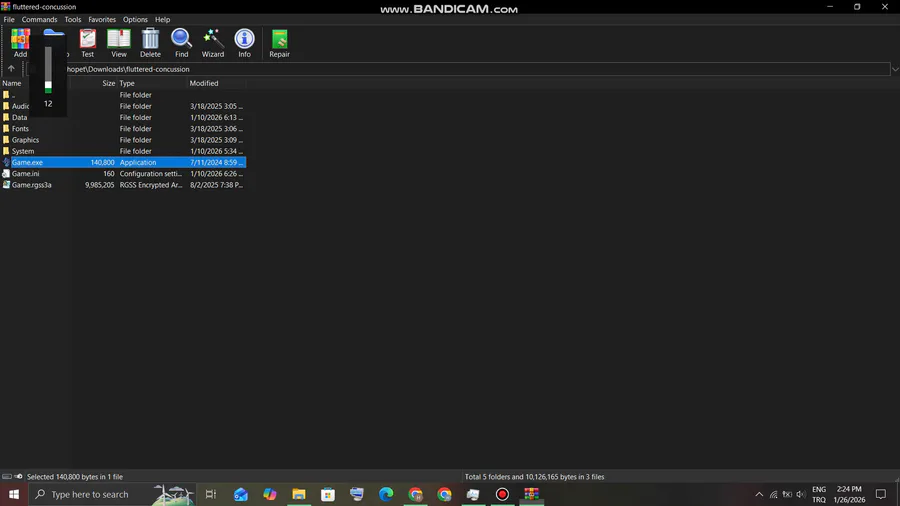Select the Graphics folder name
Image resolution: width=900 pixels, height=506 pixels.
[x=25, y=140]
